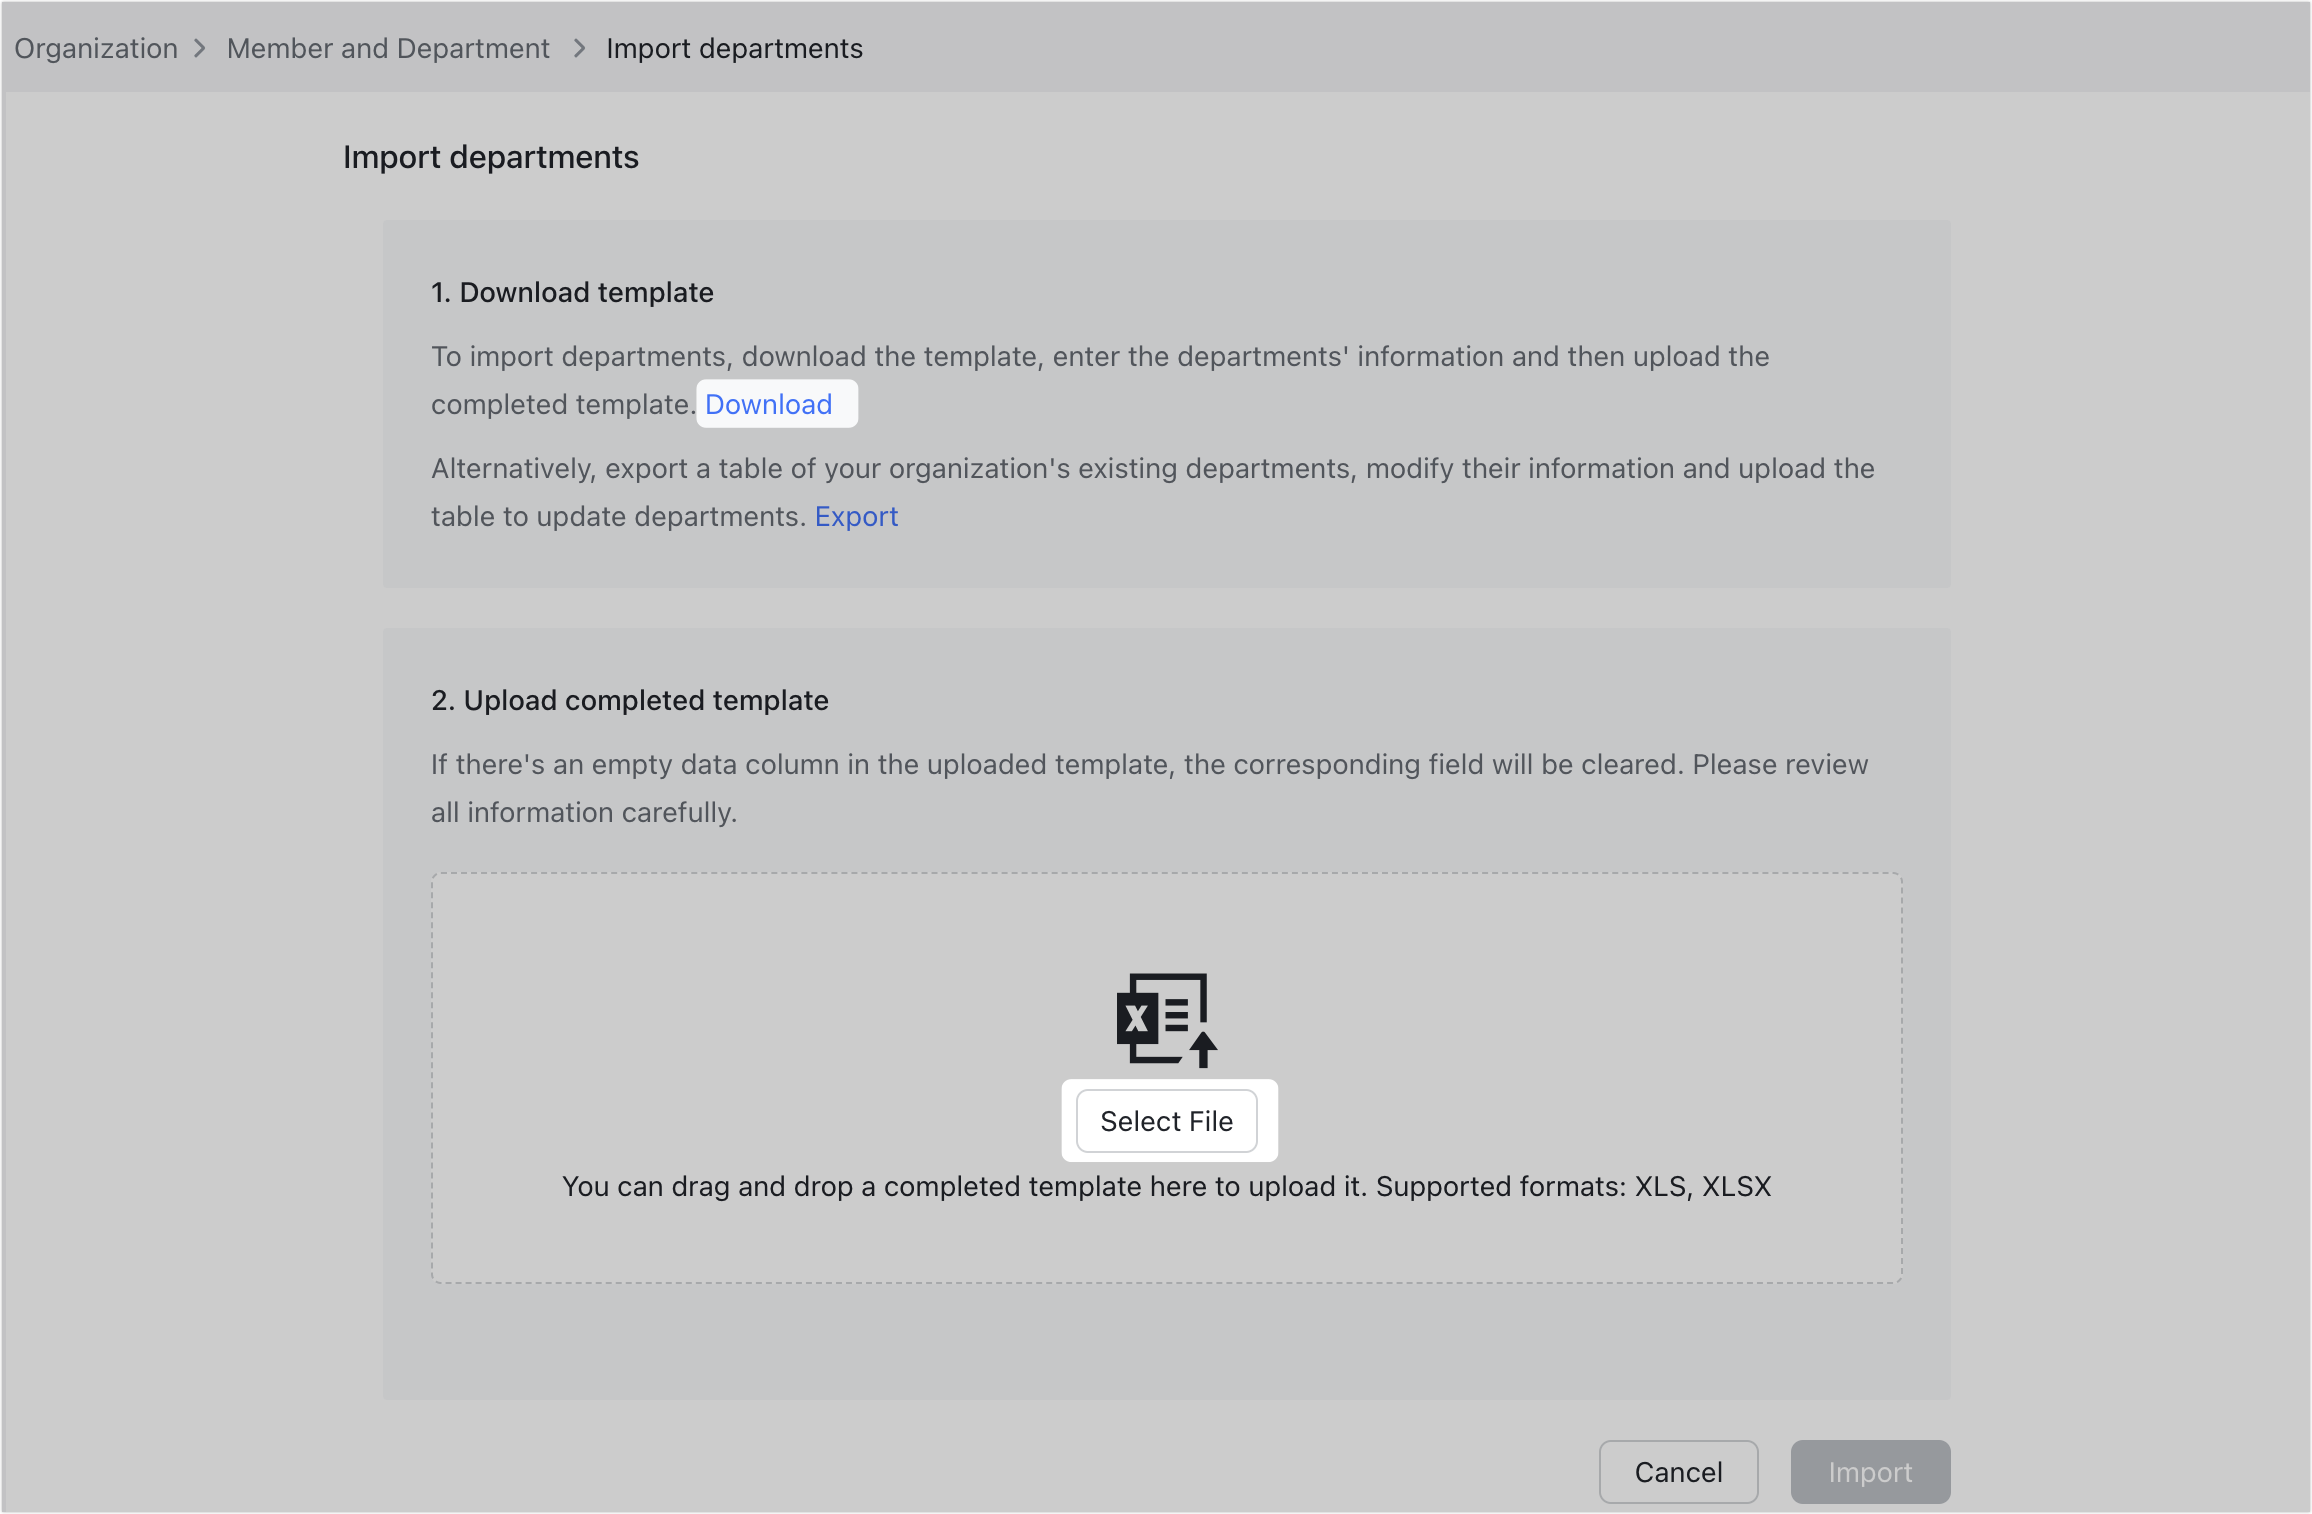Click the Download template section title
This screenshot has height=1514, width=2312.
pyautogui.click(x=572, y=292)
